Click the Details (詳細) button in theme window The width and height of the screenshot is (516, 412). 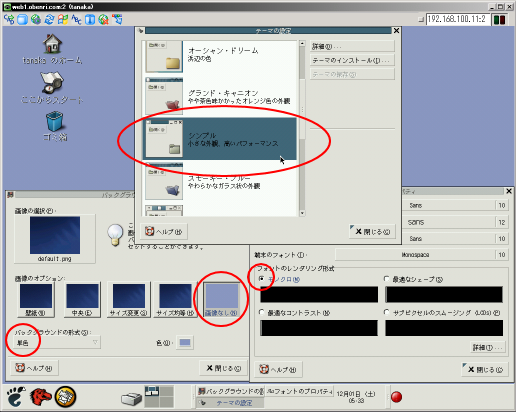[x=352, y=47]
